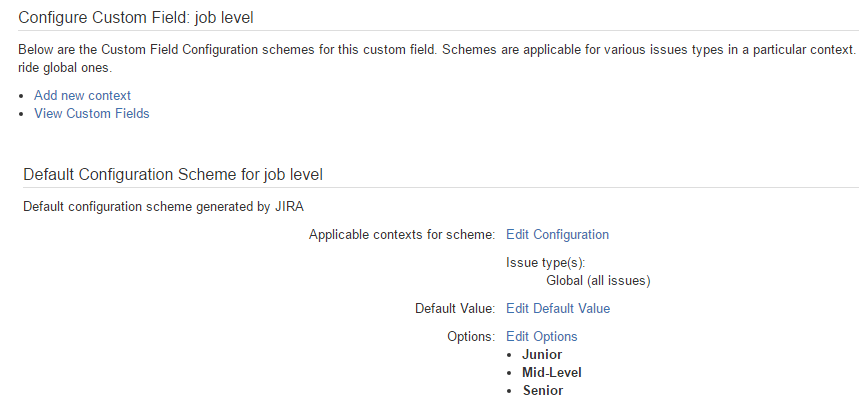Screen dimensions: 859x413
Task: Click Edit Configuration for the scheme
Action: coord(557,234)
